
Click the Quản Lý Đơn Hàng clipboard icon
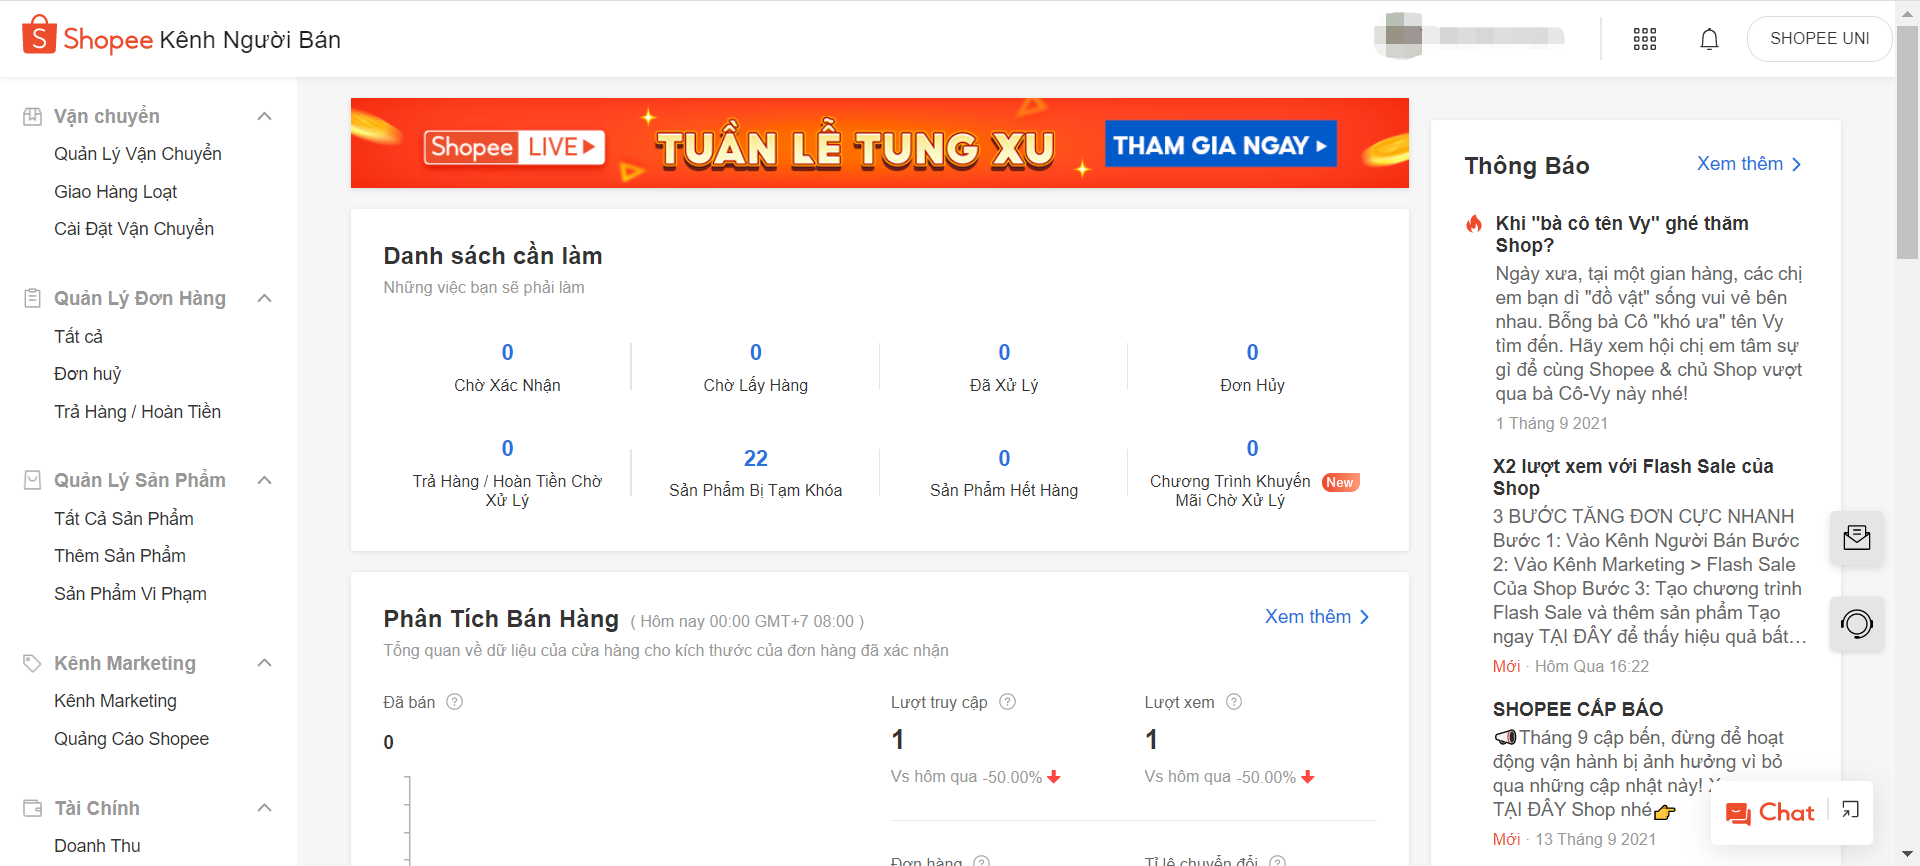tap(33, 298)
